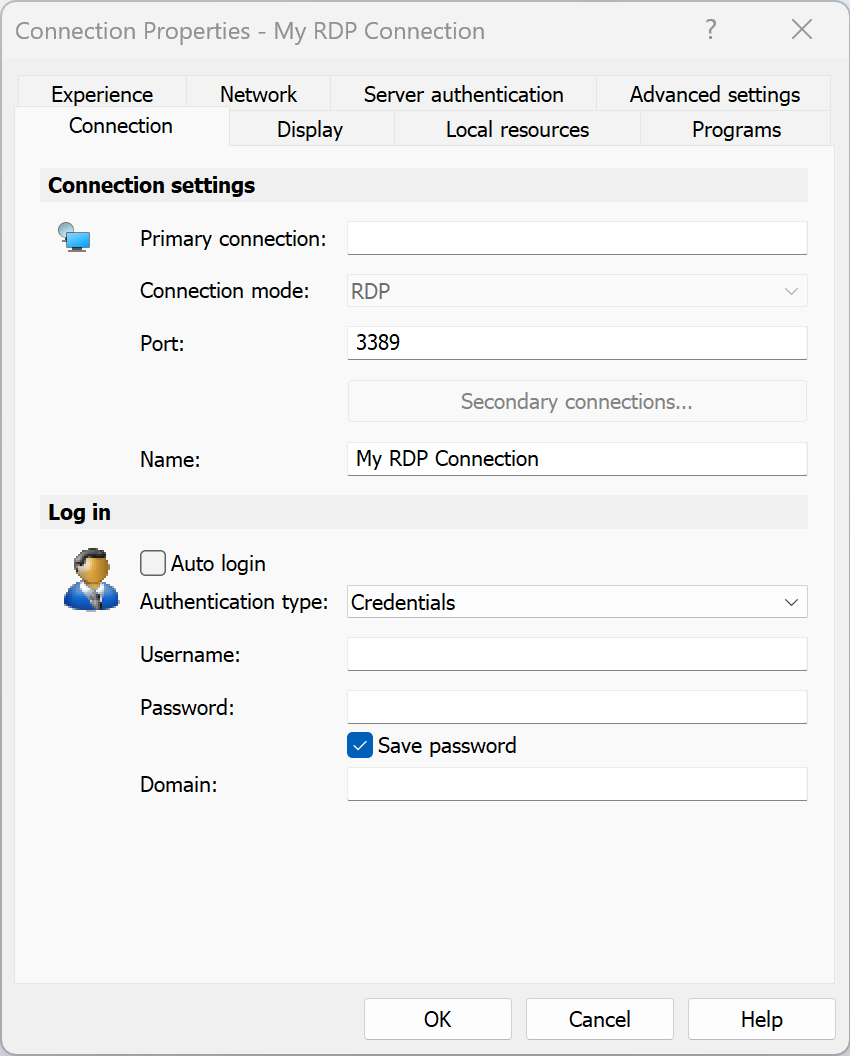Open the Authentication type dropdown

click(x=577, y=602)
